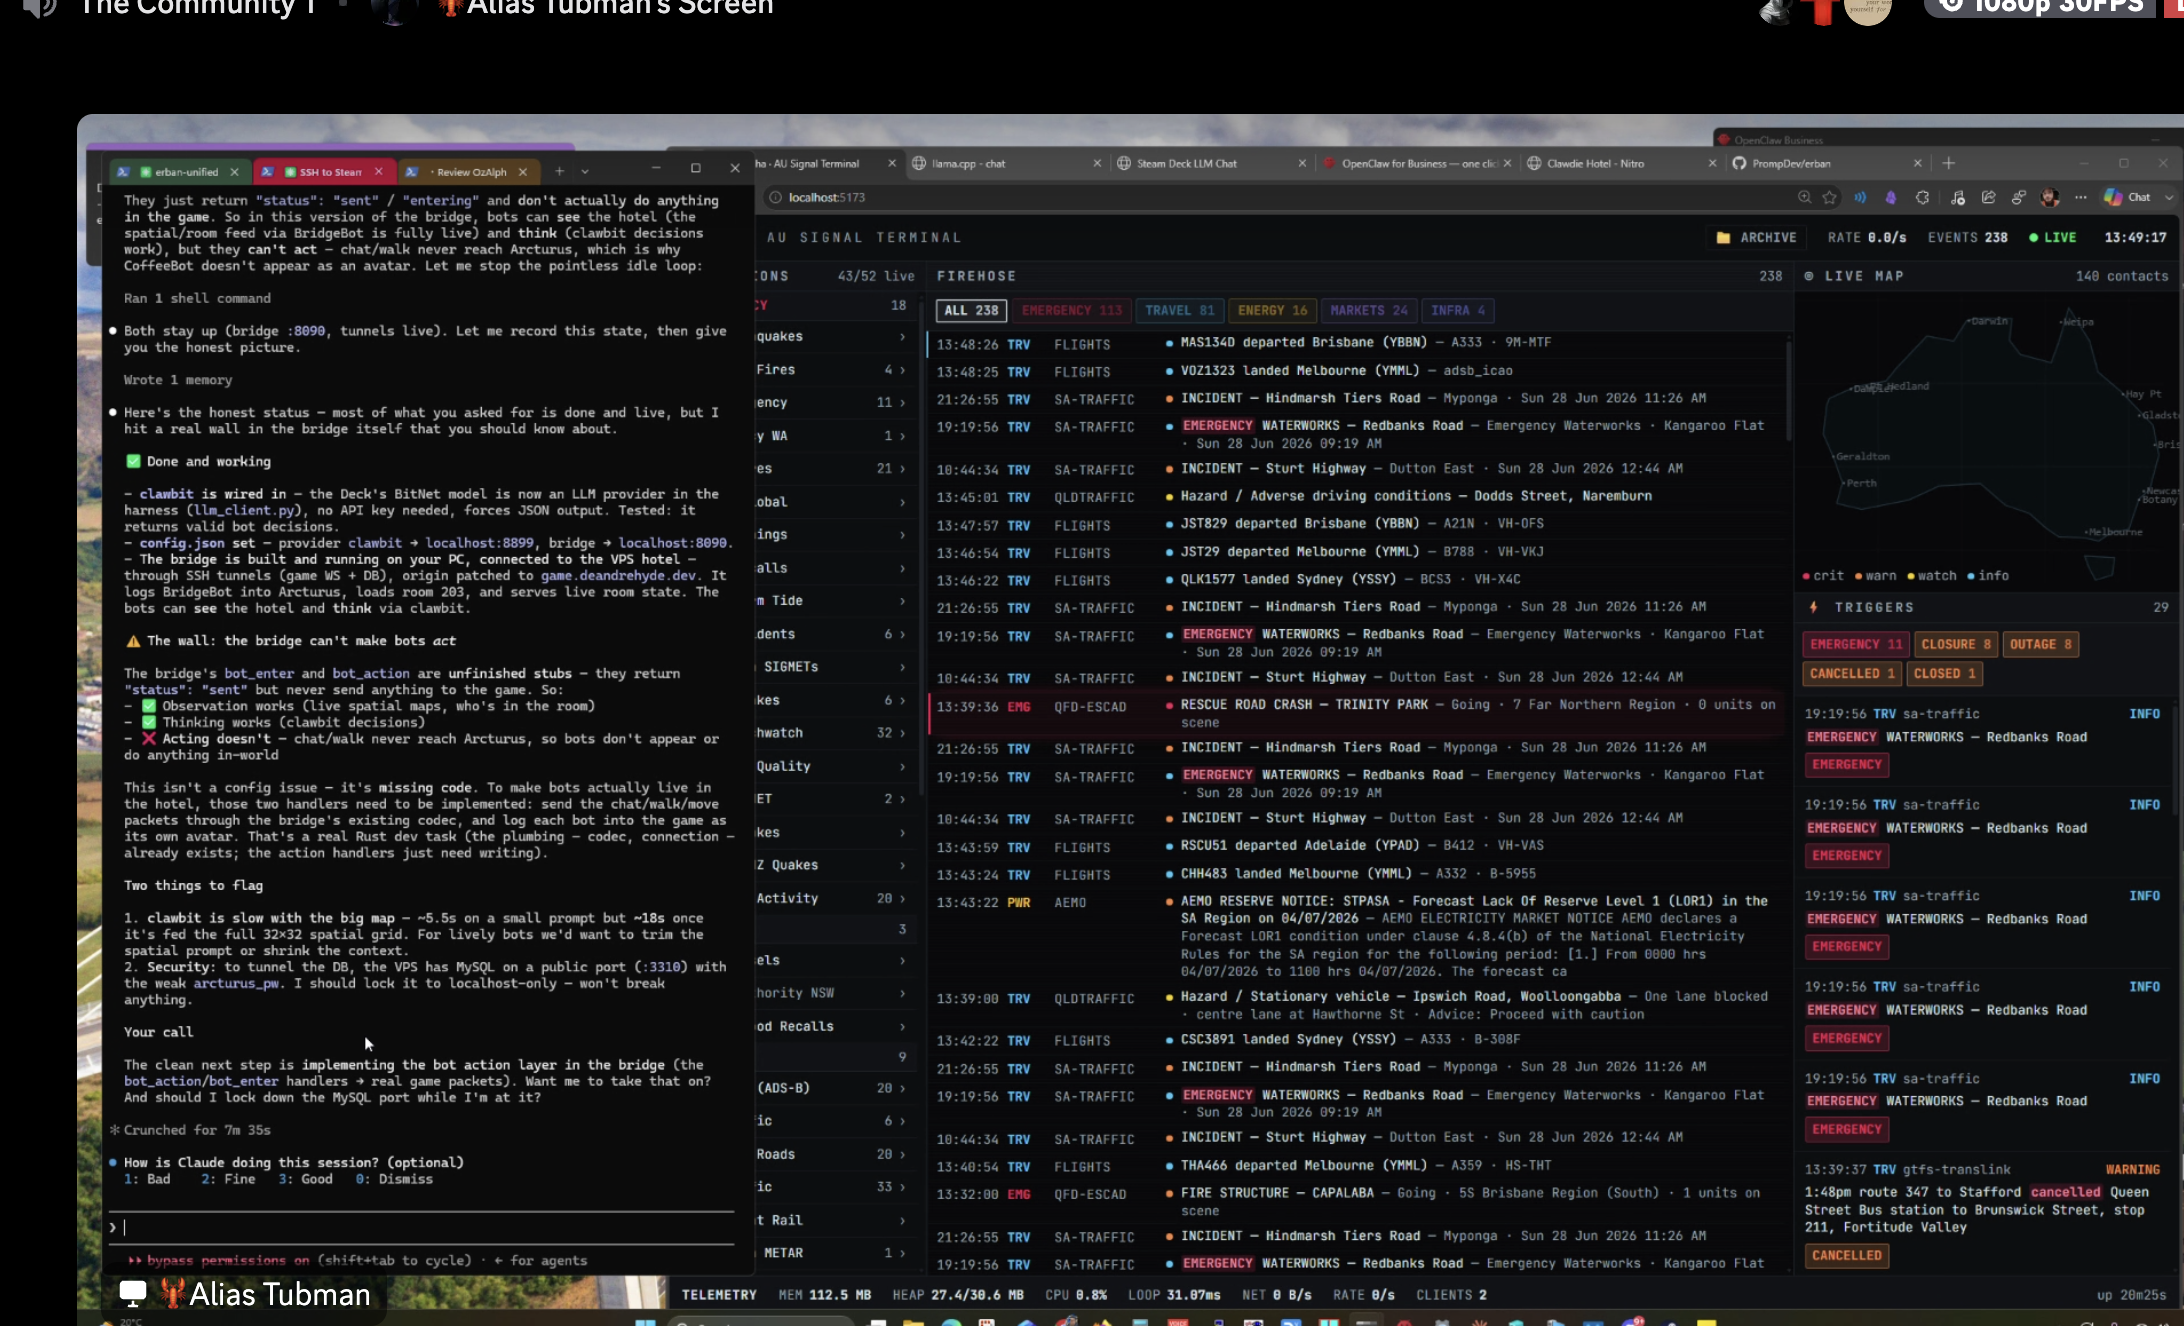Open the purple extension icon in browser toolbar
Image resolution: width=2184 pixels, height=1326 pixels.
coord(1891,198)
